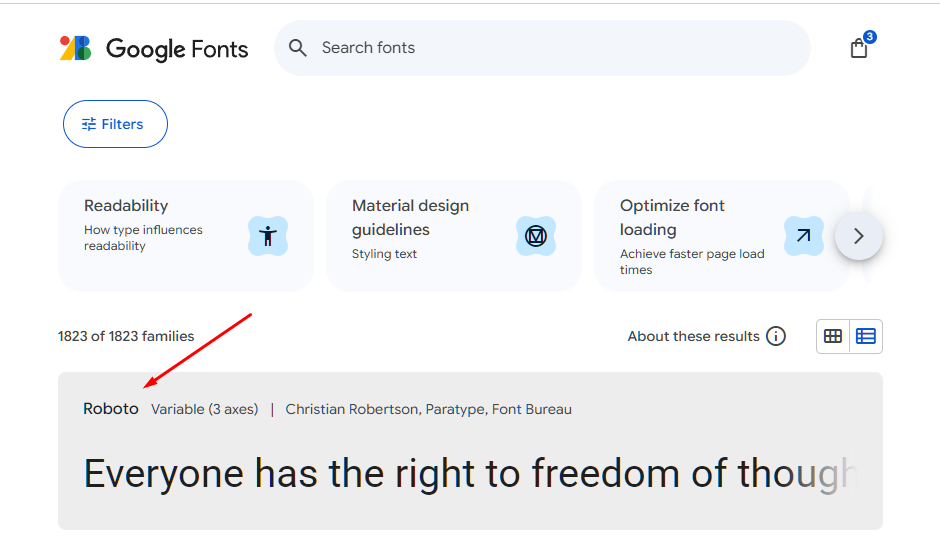Click the search magnifier icon
The width and height of the screenshot is (940, 555).
297,48
